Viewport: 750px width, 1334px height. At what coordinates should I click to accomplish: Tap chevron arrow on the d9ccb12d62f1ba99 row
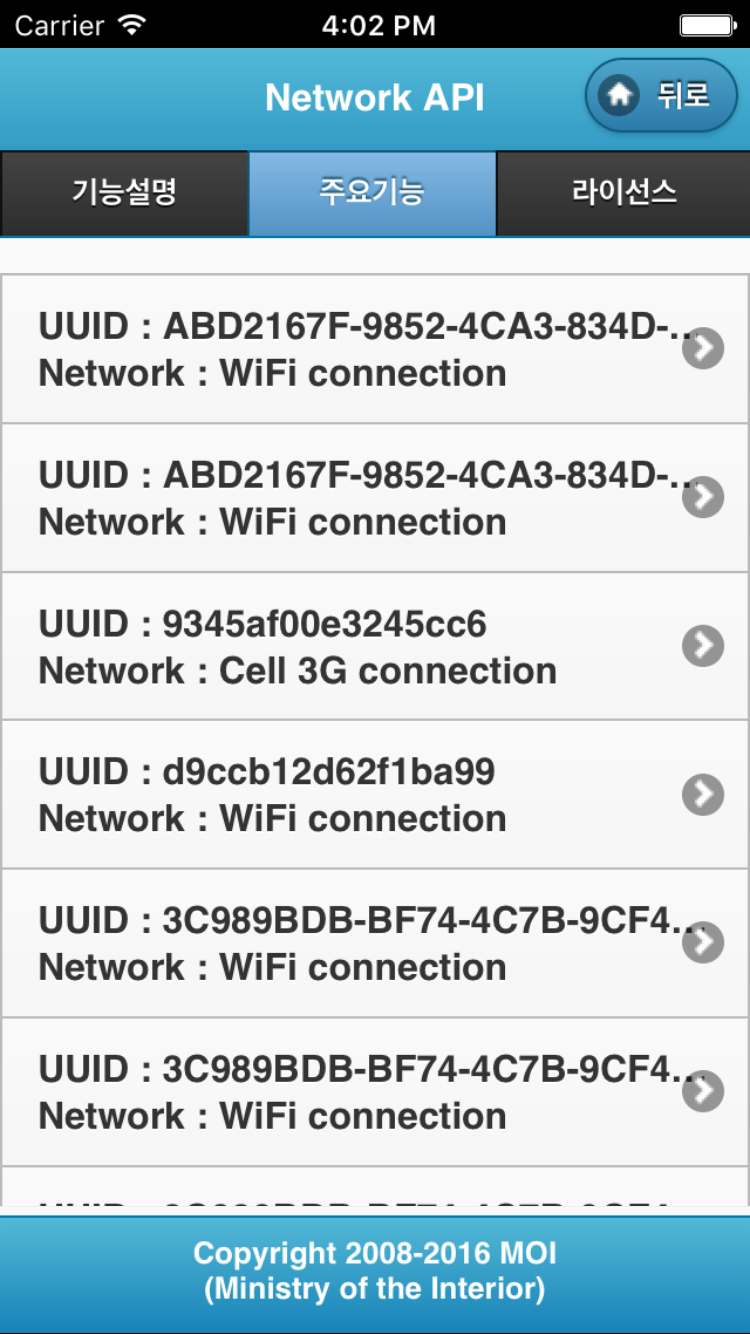(703, 794)
